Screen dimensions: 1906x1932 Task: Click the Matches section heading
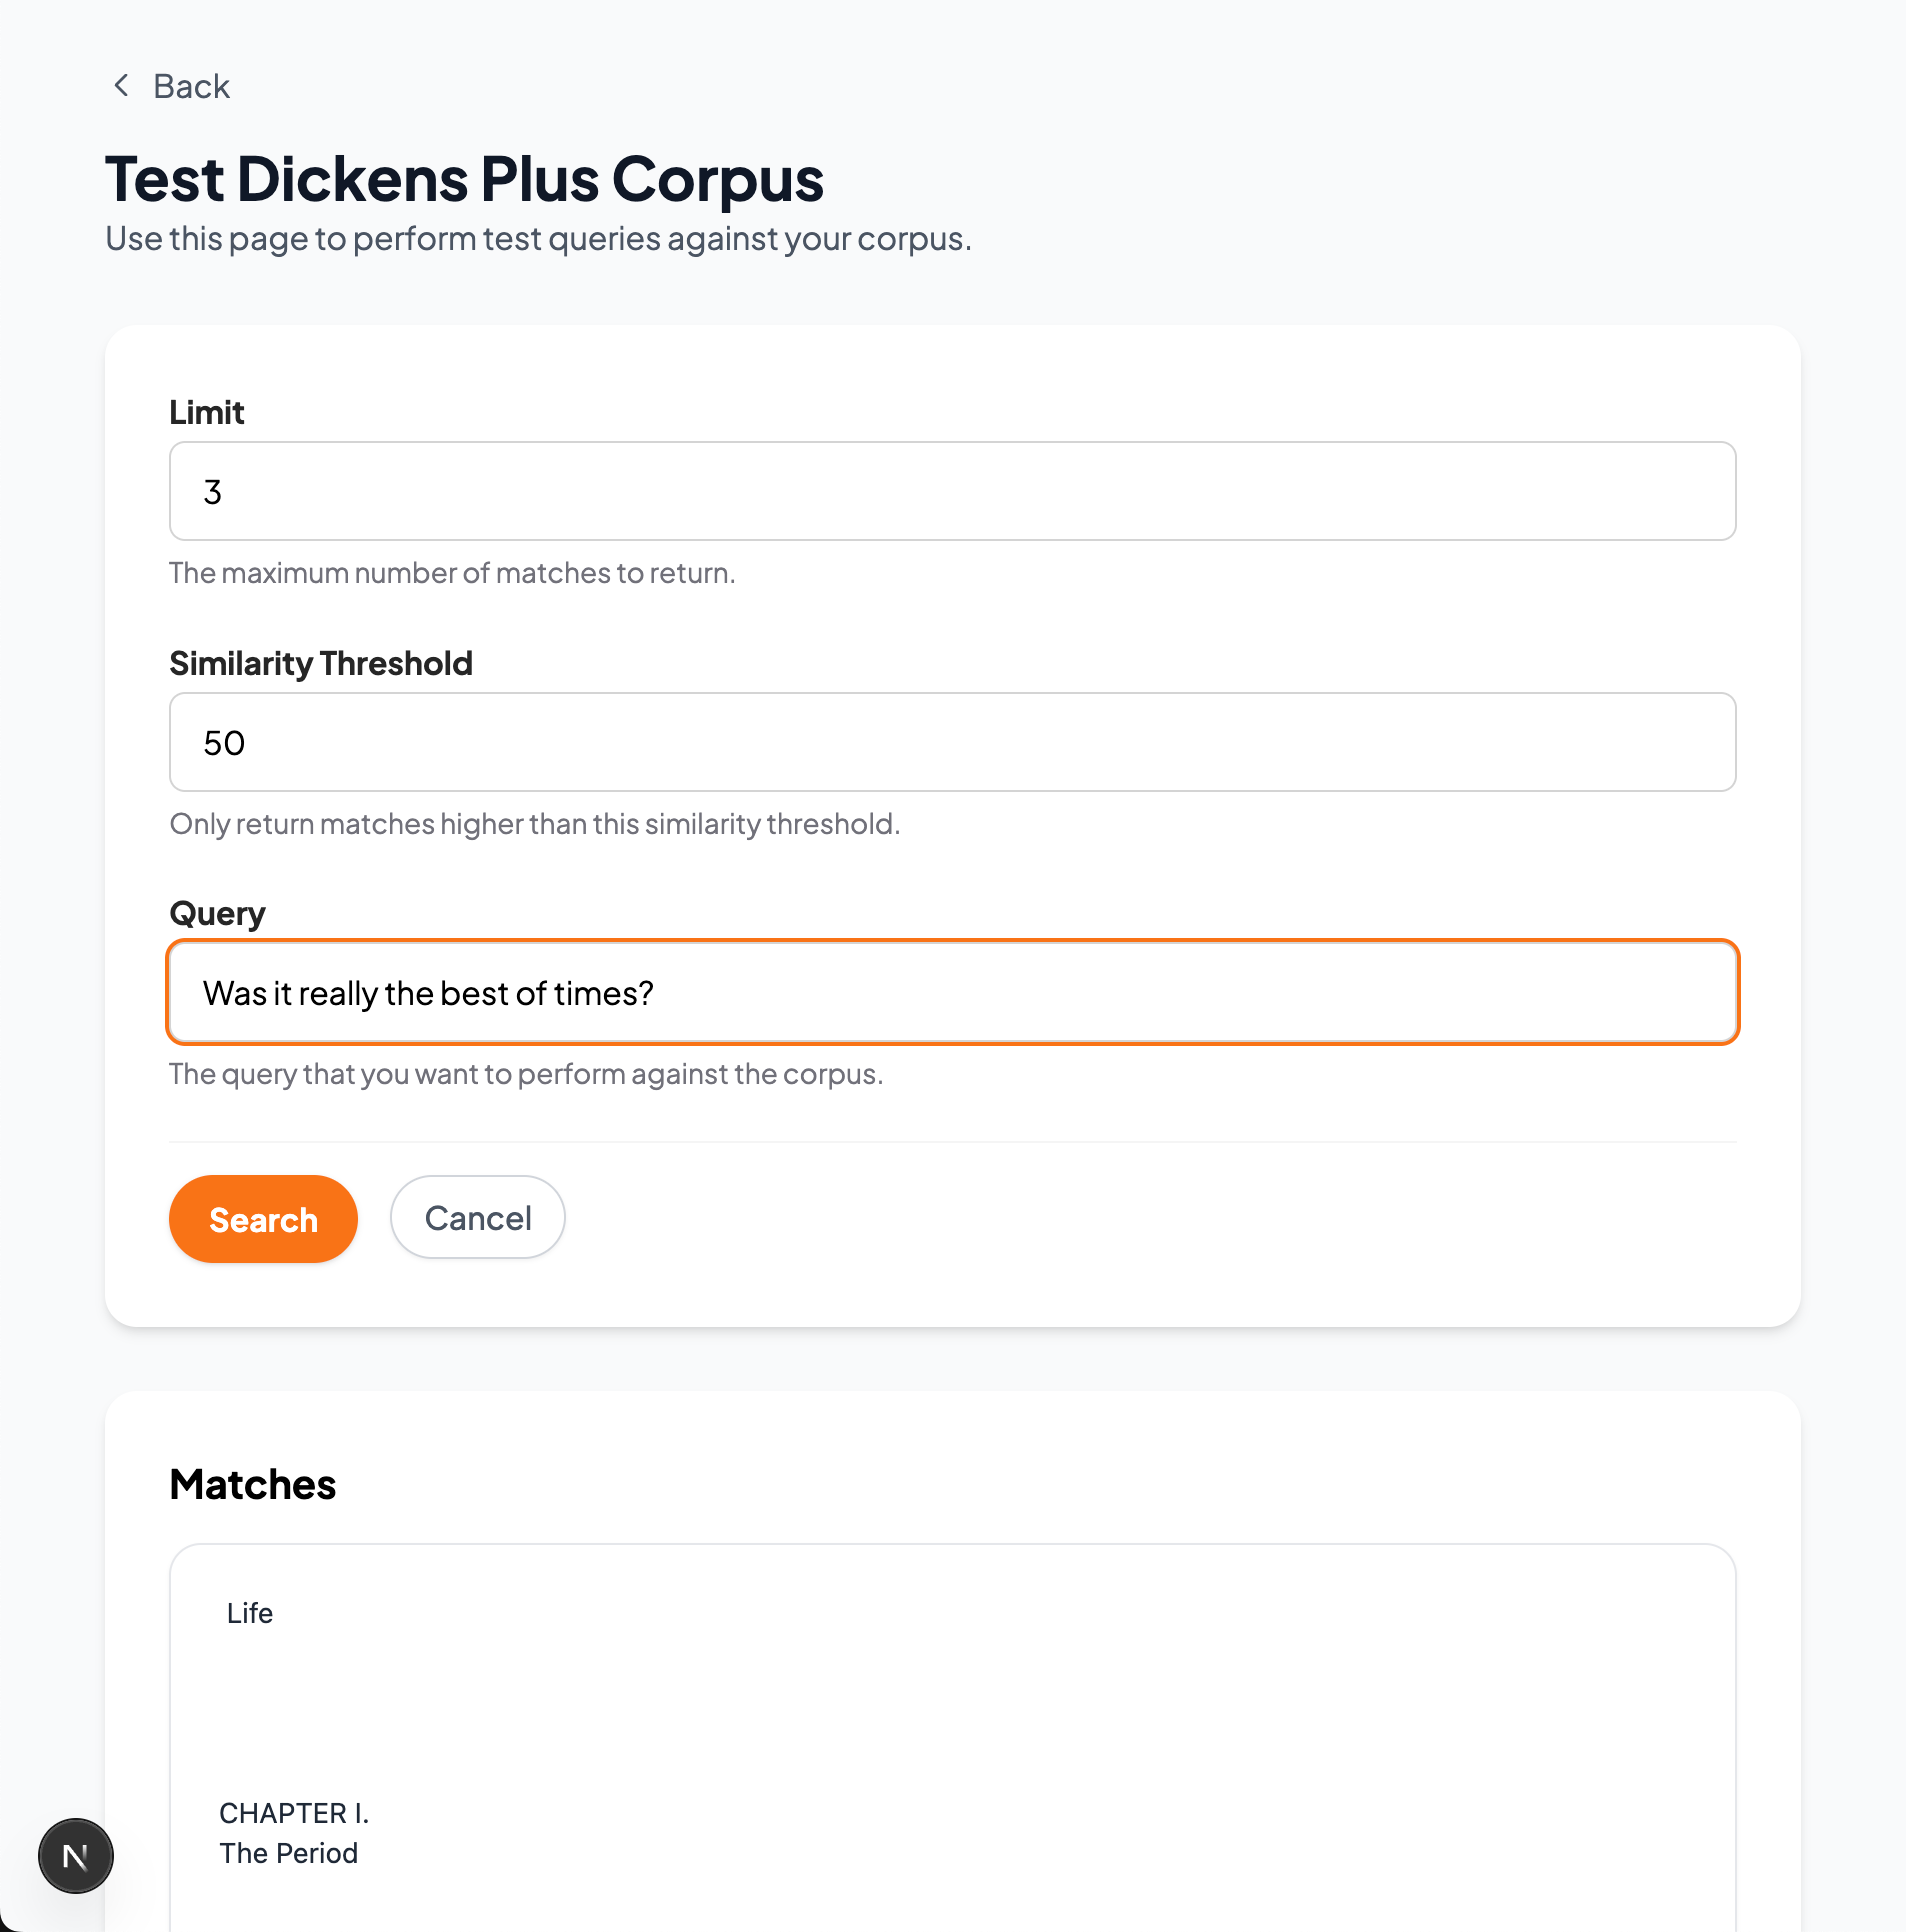pyautogui.click(x=252, y=1485)
